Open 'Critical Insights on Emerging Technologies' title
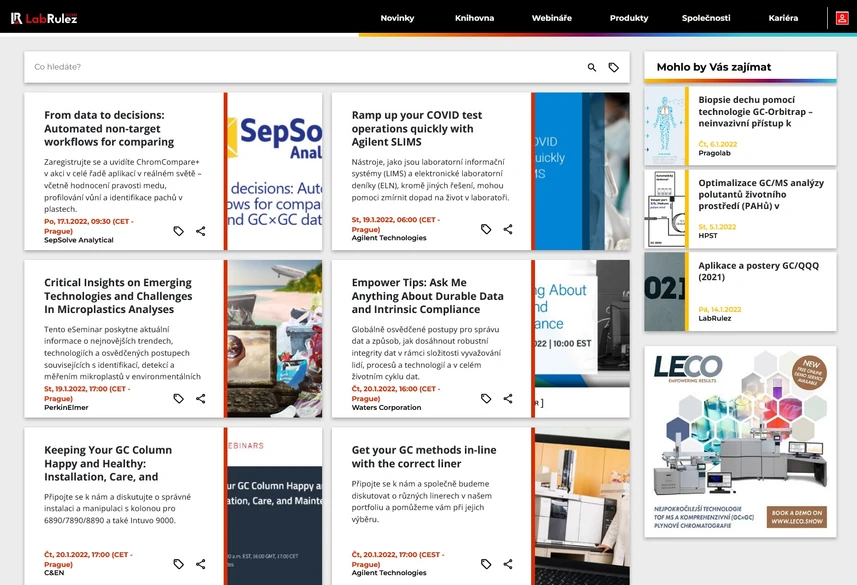Image resolution: width=857 pixels, height=585 pixels. click(118, 296)
